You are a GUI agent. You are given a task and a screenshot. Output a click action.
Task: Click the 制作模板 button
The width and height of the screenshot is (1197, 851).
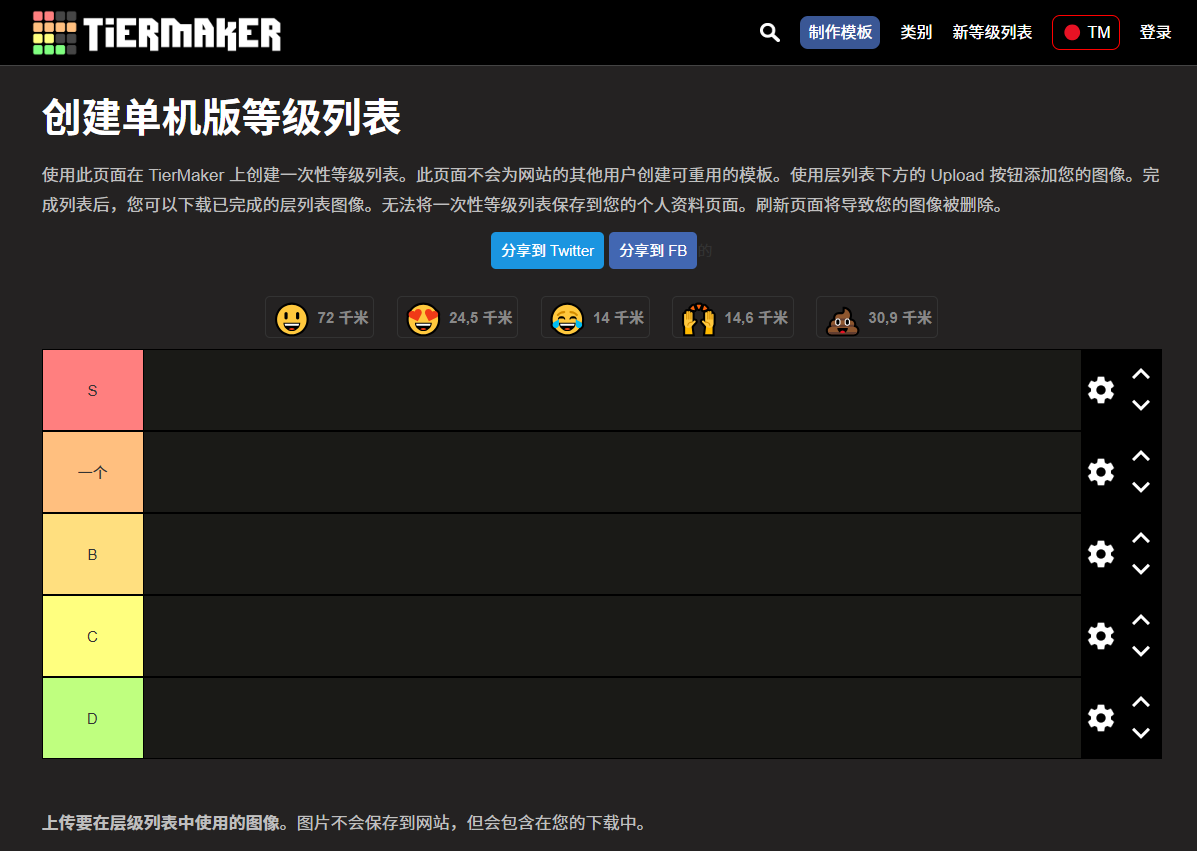click(x=840, y=32)
